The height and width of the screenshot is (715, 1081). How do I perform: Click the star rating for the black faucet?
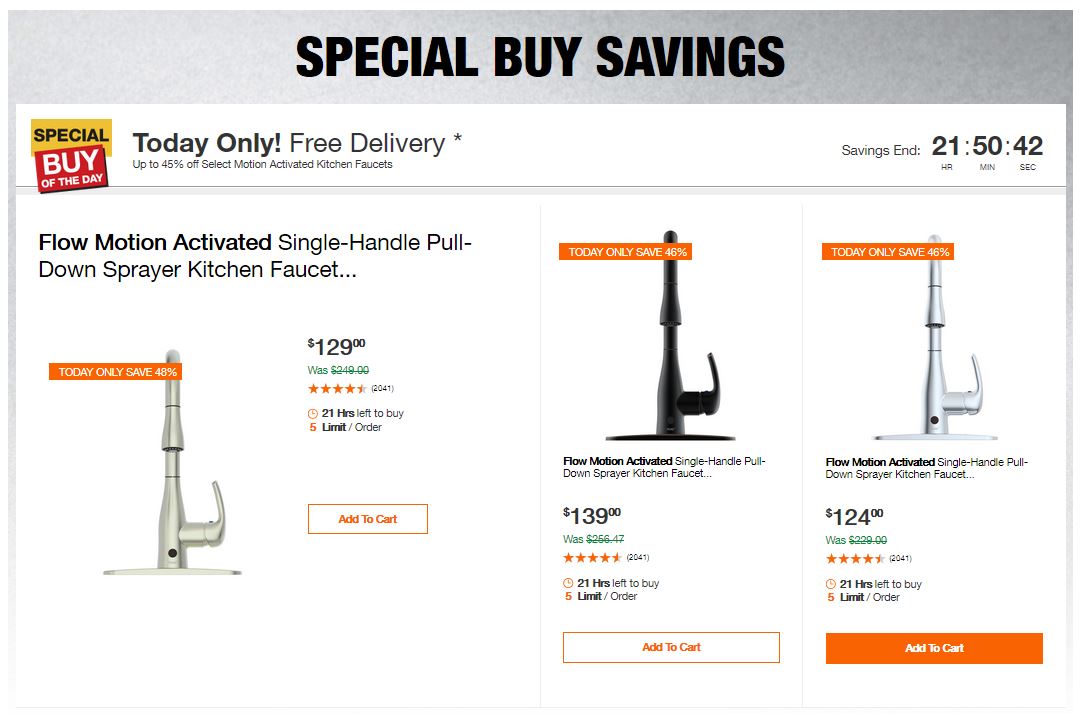coord(592,558)
